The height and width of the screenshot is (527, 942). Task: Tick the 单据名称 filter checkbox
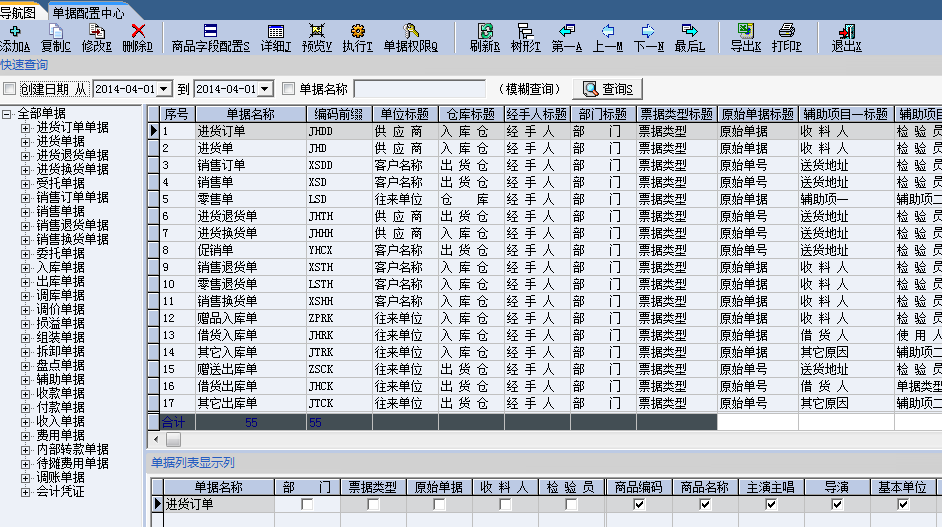pos(289,89)
